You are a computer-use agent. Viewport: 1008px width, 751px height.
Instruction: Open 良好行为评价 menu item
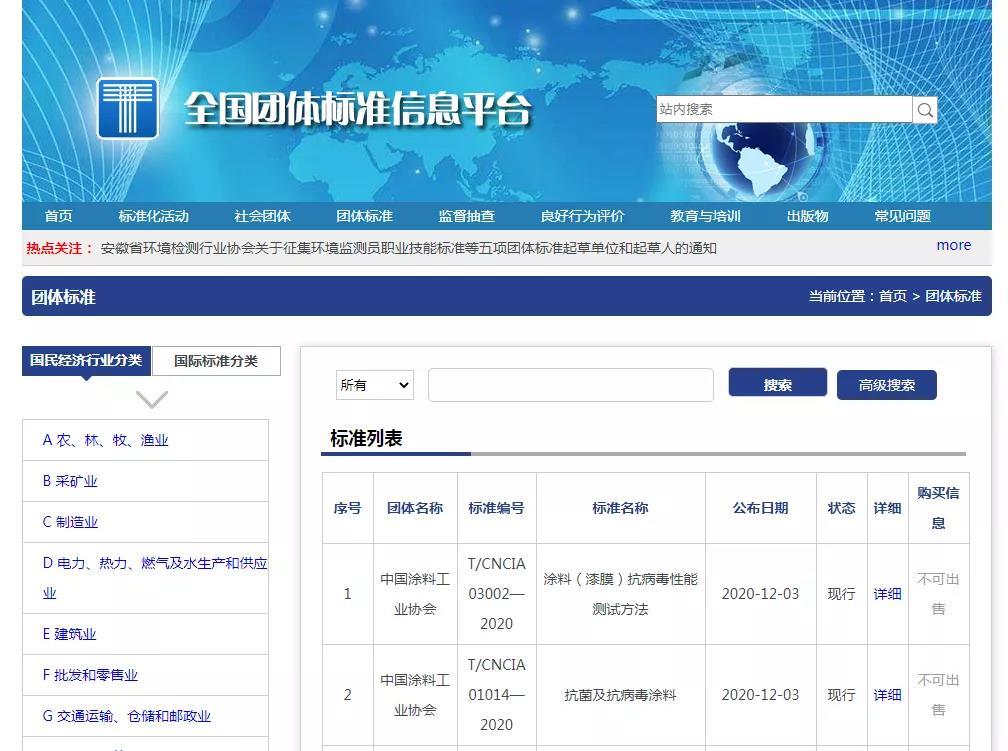tap(582, 216)
